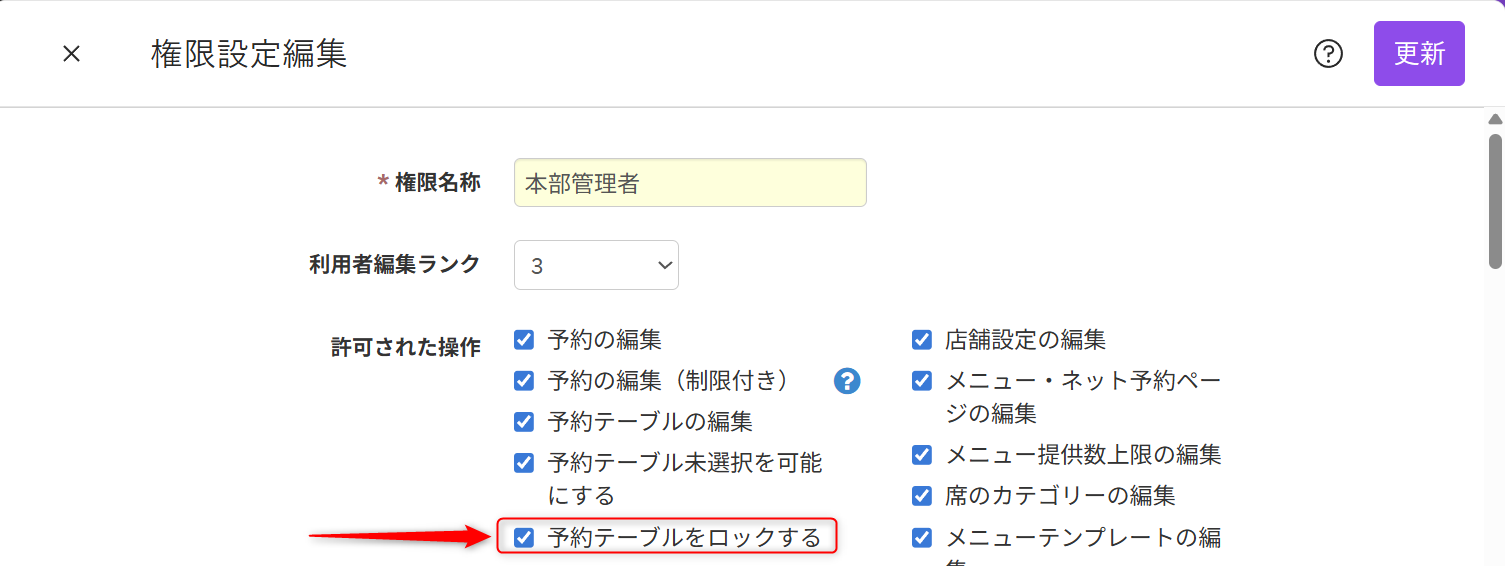
Task: Click the blue help icon beside 予約の編集（制限付き）
Action: (847, 381)
